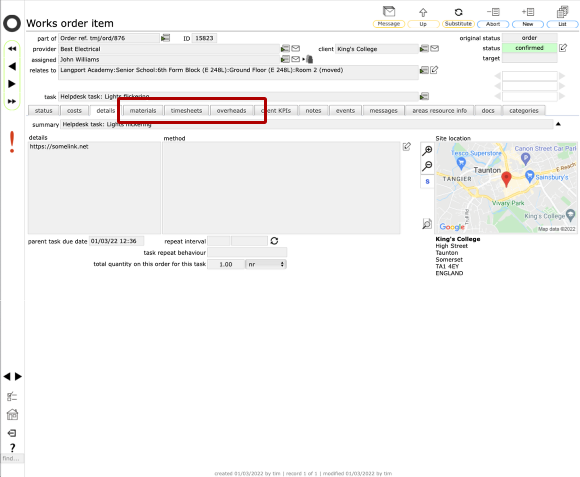
Task: Click the List button
Action: point(562,24)
